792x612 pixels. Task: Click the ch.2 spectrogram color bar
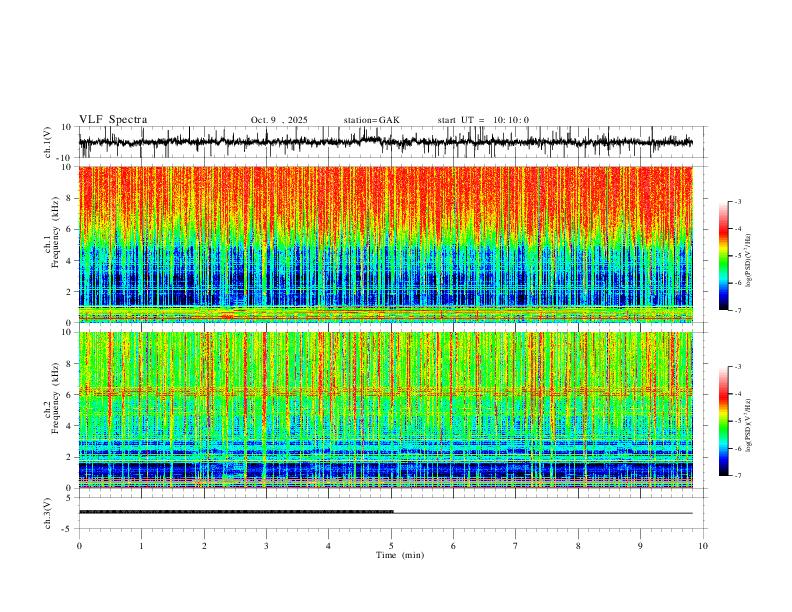coord(723,421)
